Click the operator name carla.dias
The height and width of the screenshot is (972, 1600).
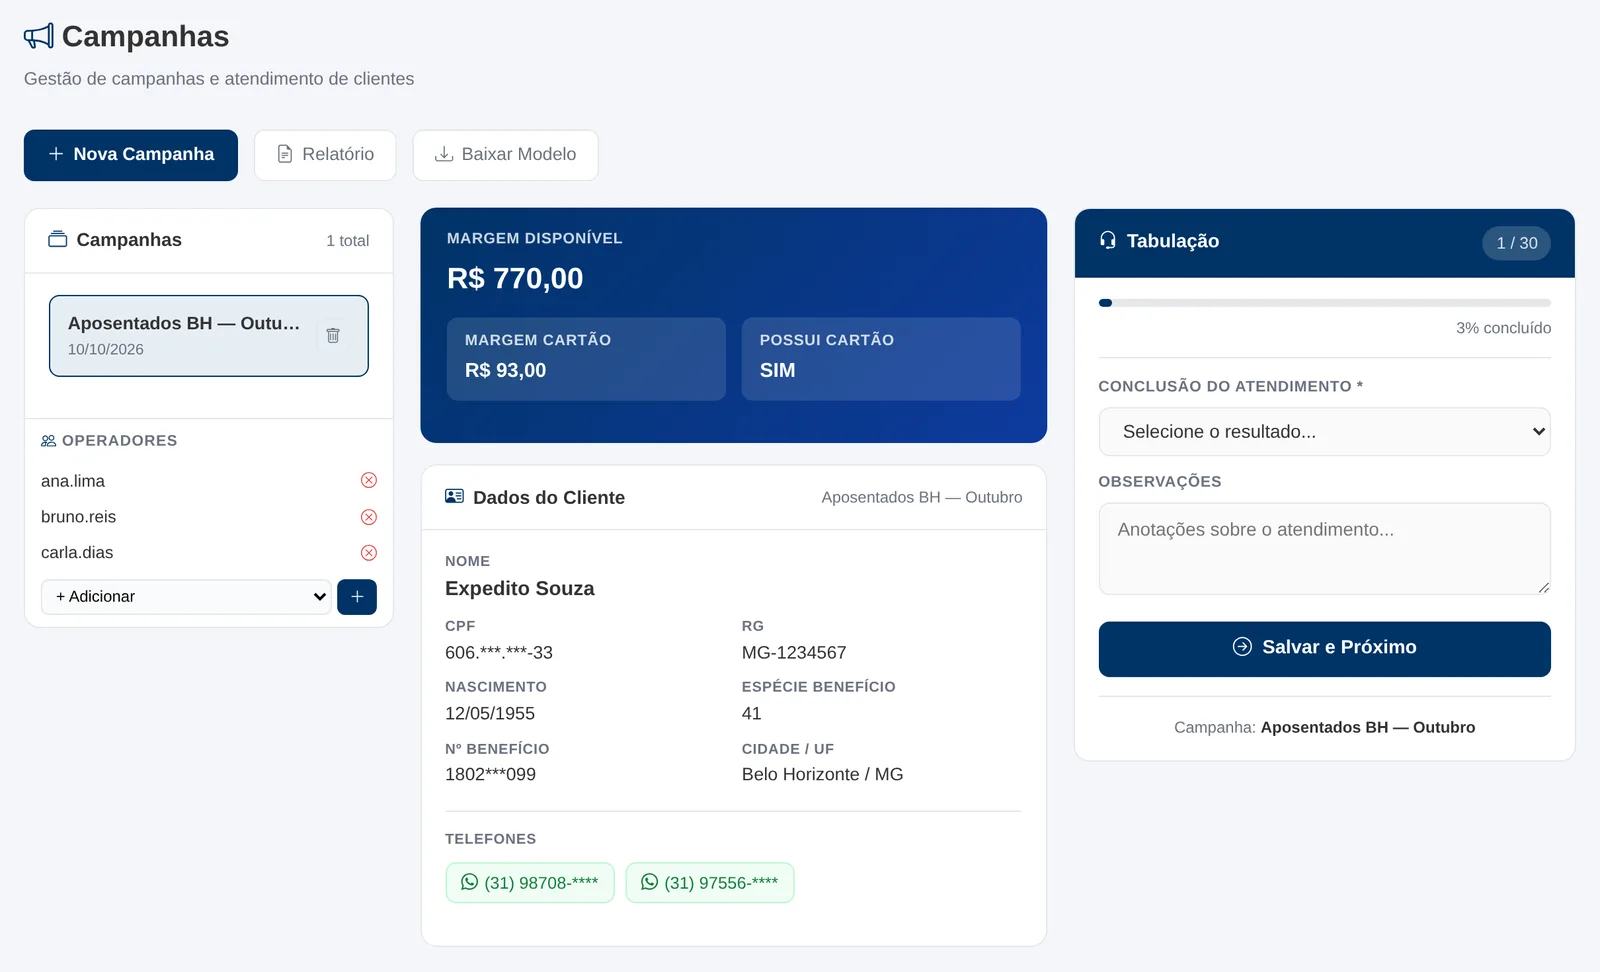click(77, 553)
